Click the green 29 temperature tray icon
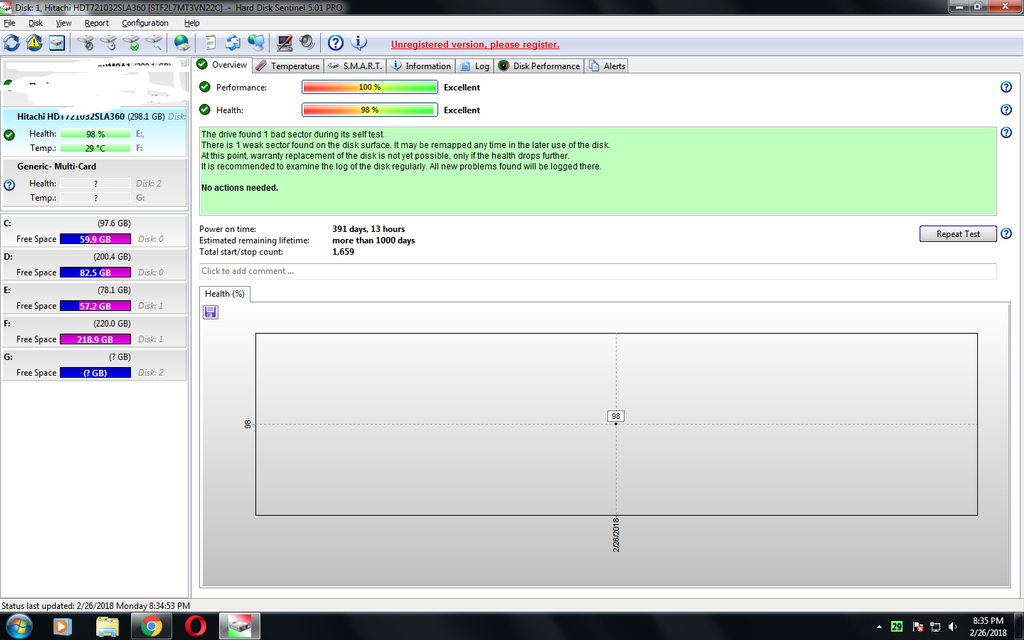 point(897,626)
